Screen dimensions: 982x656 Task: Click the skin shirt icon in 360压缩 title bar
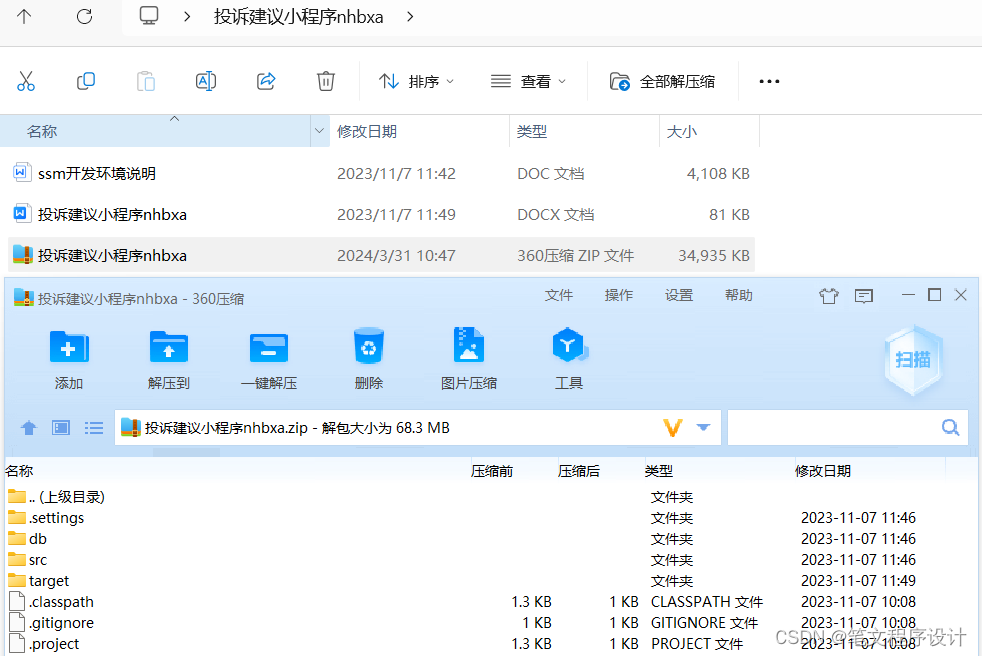pyautogui.click(x=829, y=296)
